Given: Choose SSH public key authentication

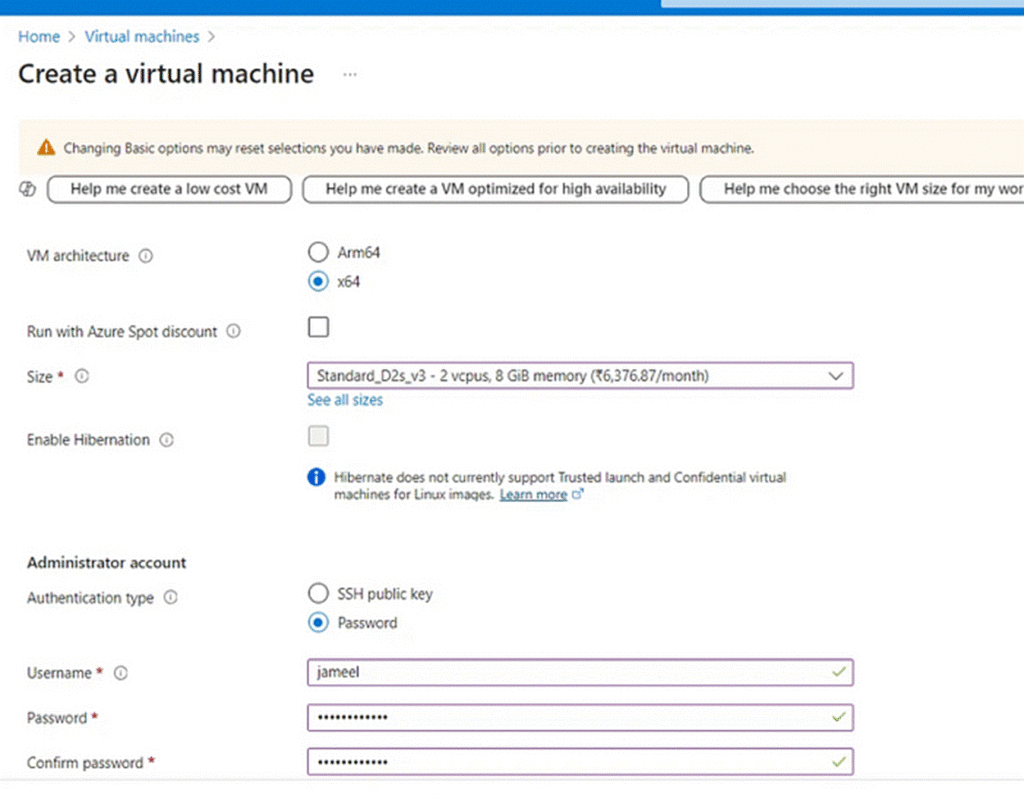Looking at the screenshot, I should point(318,593).
